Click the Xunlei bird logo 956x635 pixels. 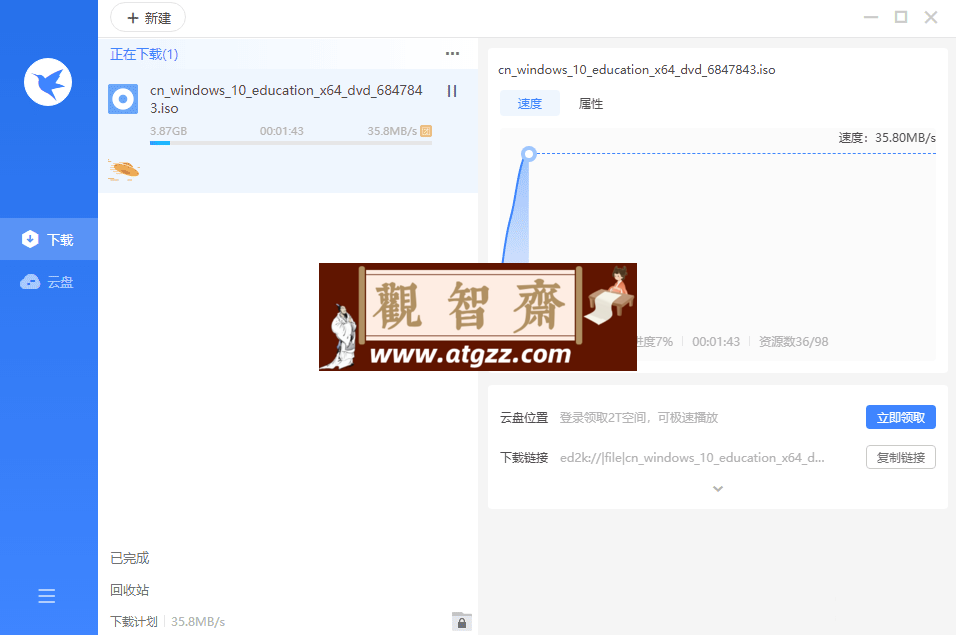[x=48, y=82]
